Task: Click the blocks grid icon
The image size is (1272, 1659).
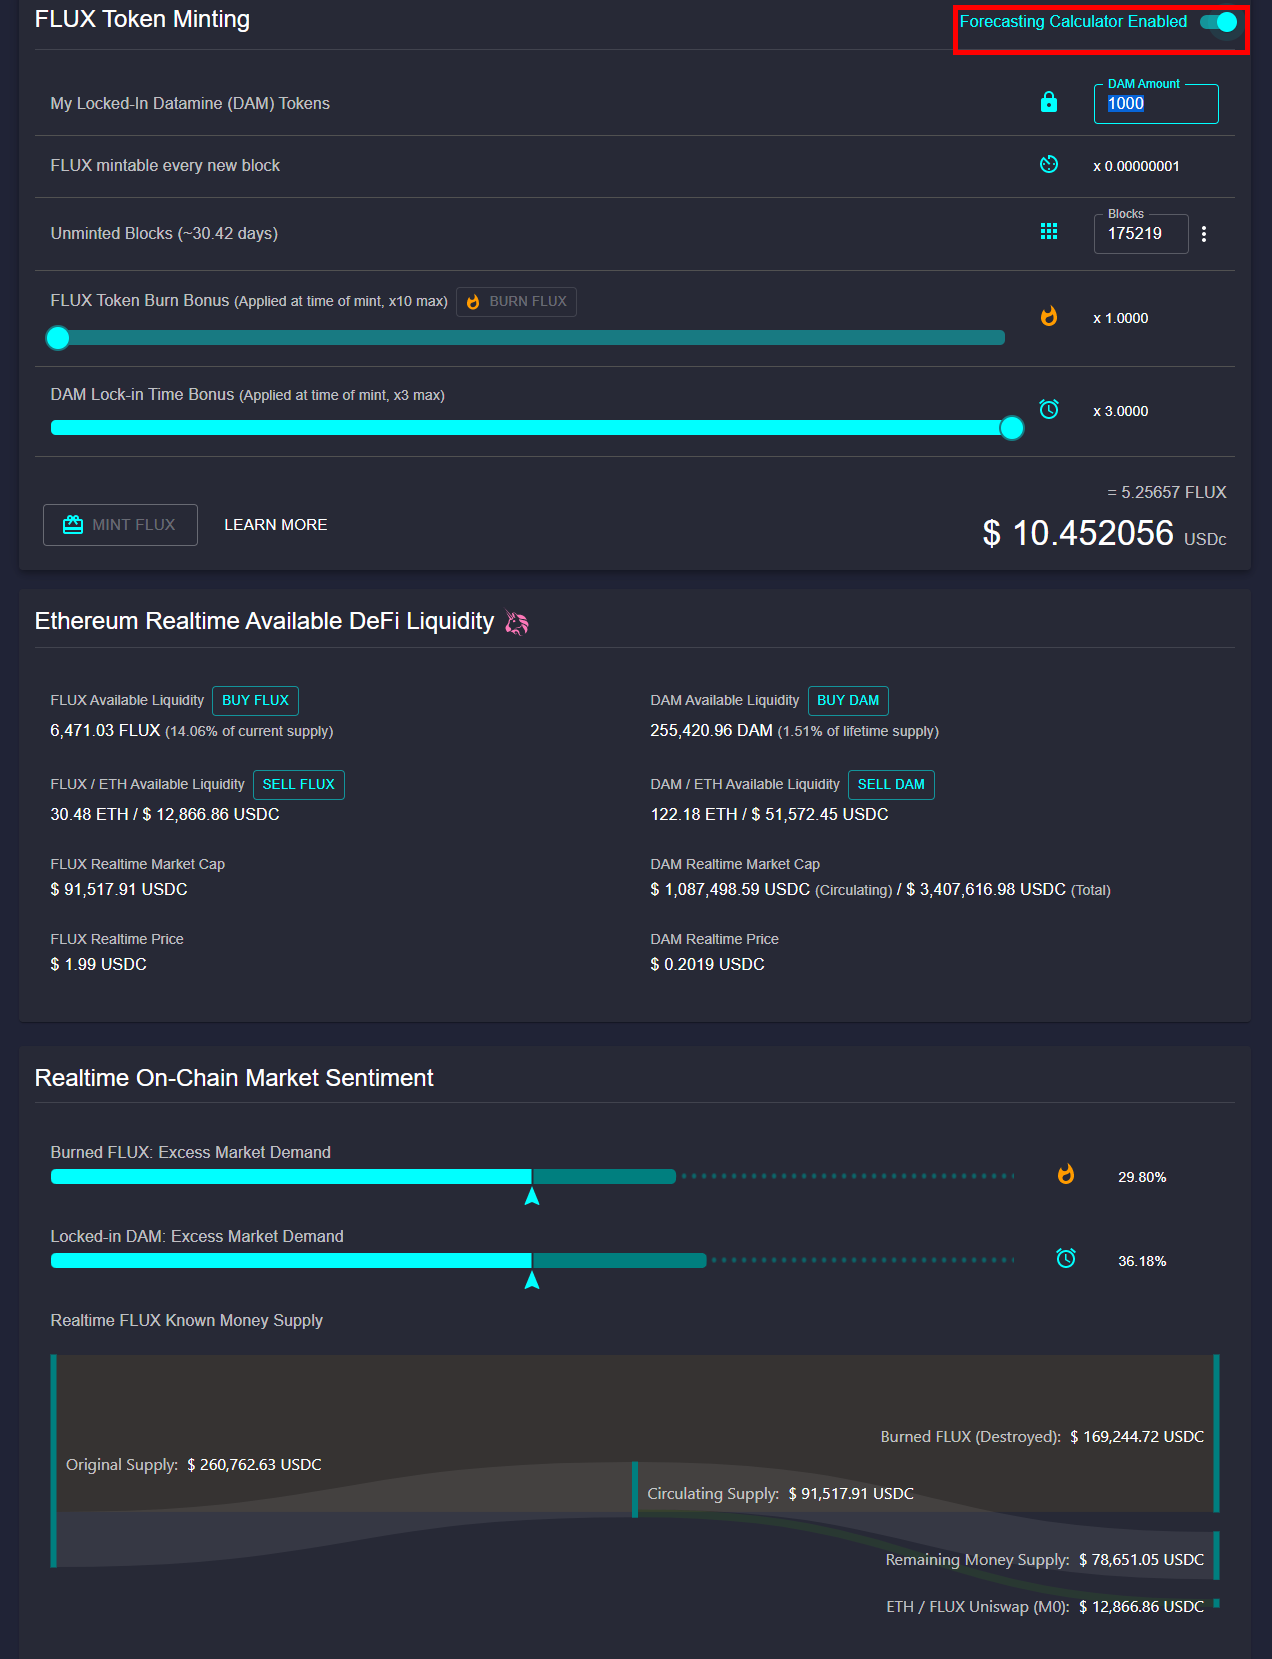Action: [x=1049, y=232]
